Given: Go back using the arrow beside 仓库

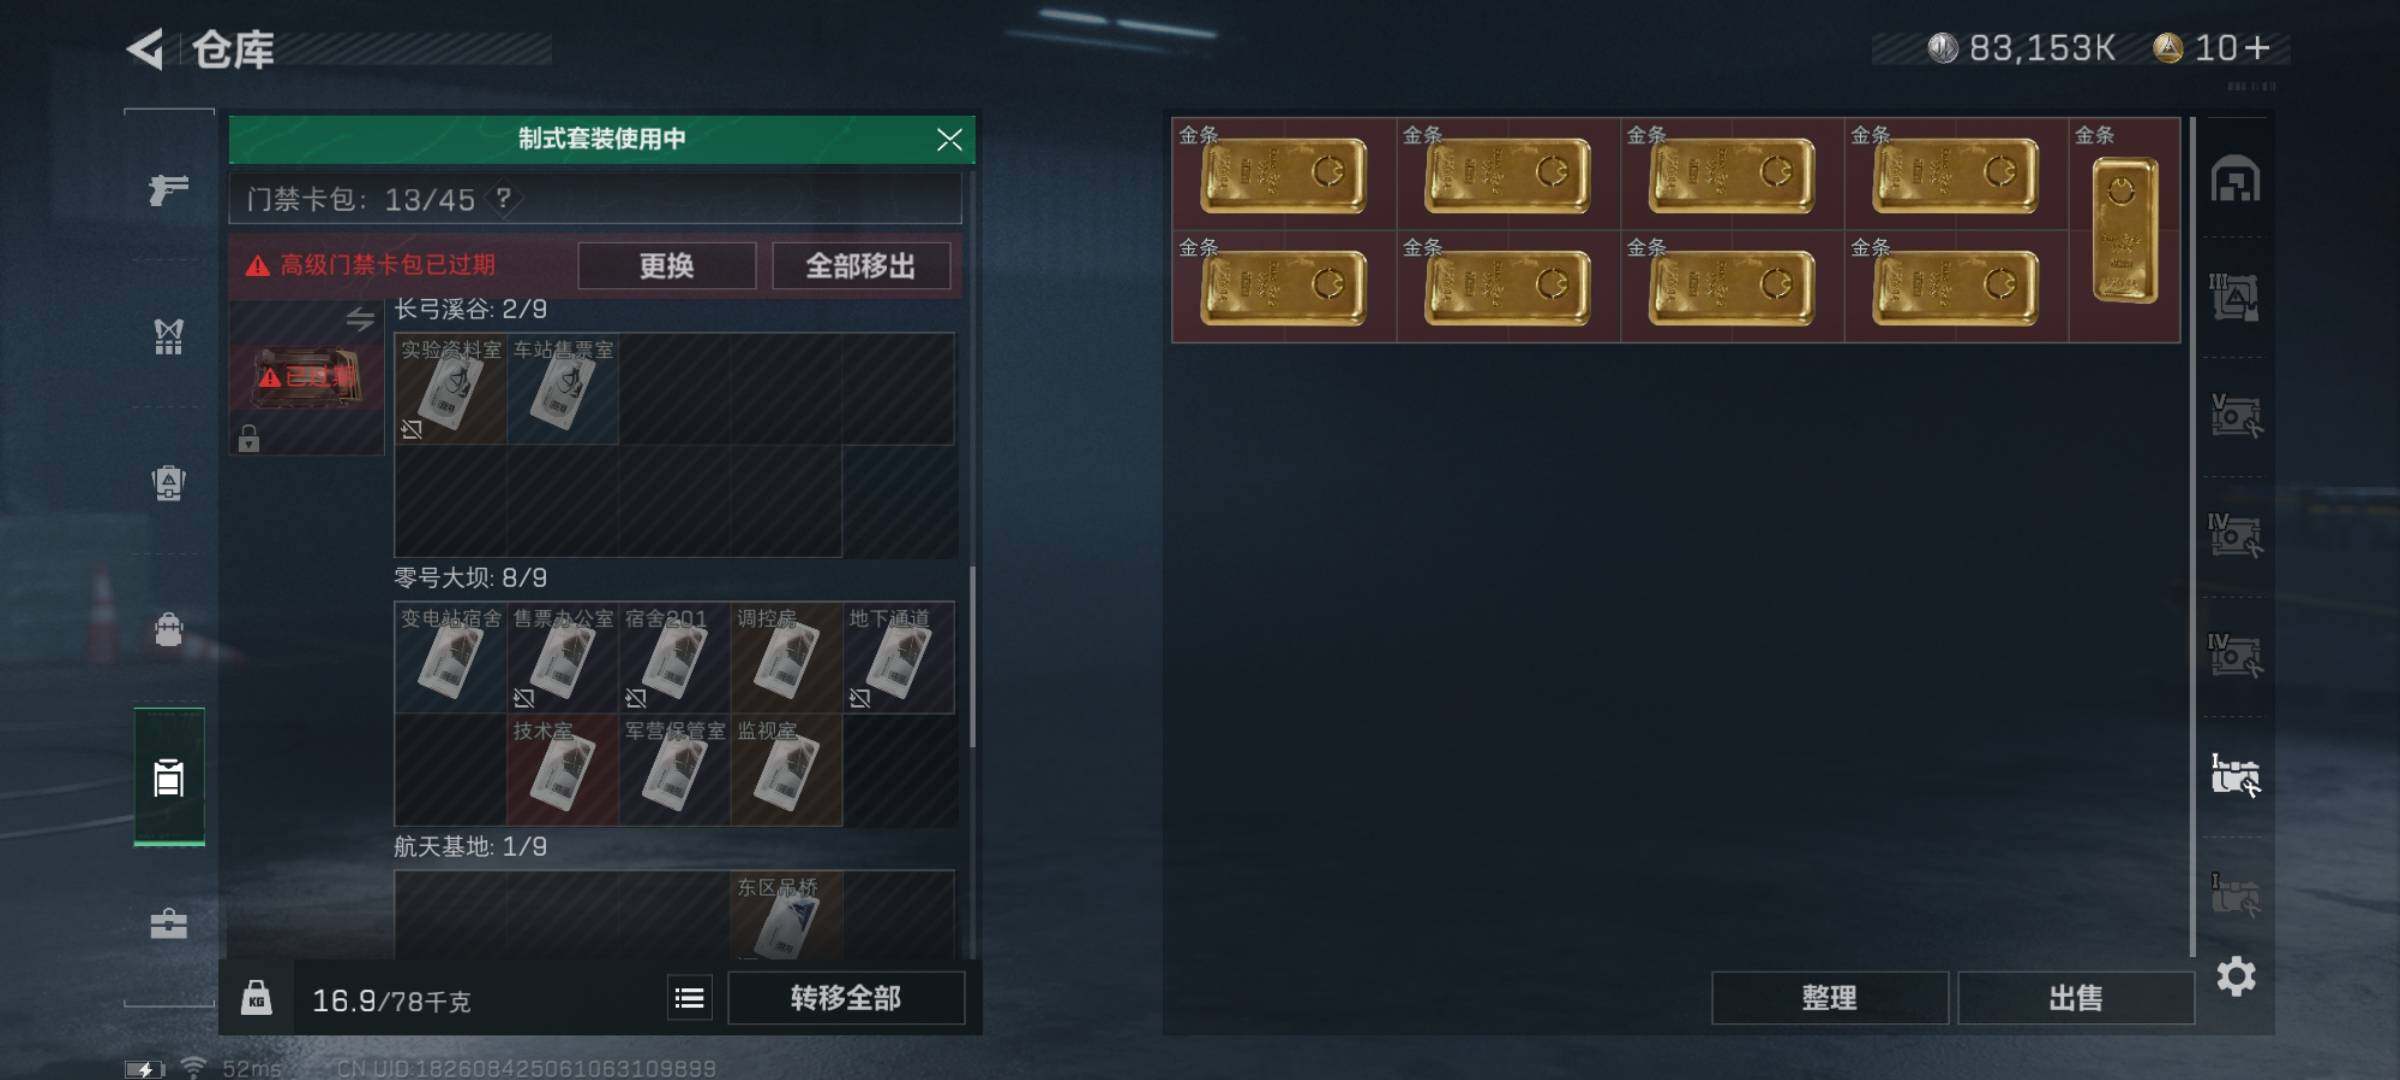Looking at the screenshot, I should point(146,49).
